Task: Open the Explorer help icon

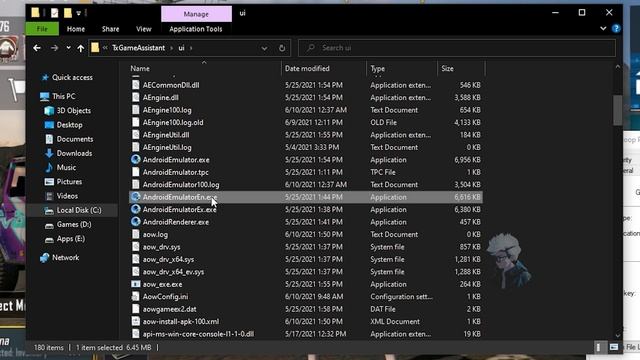Action: click(616, 29)
